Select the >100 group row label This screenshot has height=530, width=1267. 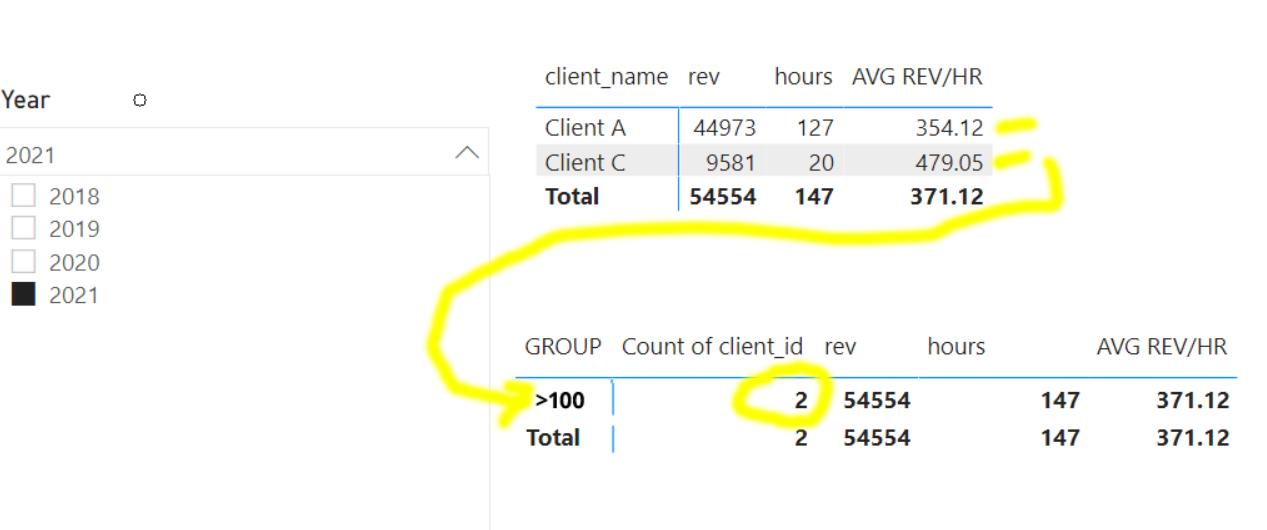tap(560, 401)
